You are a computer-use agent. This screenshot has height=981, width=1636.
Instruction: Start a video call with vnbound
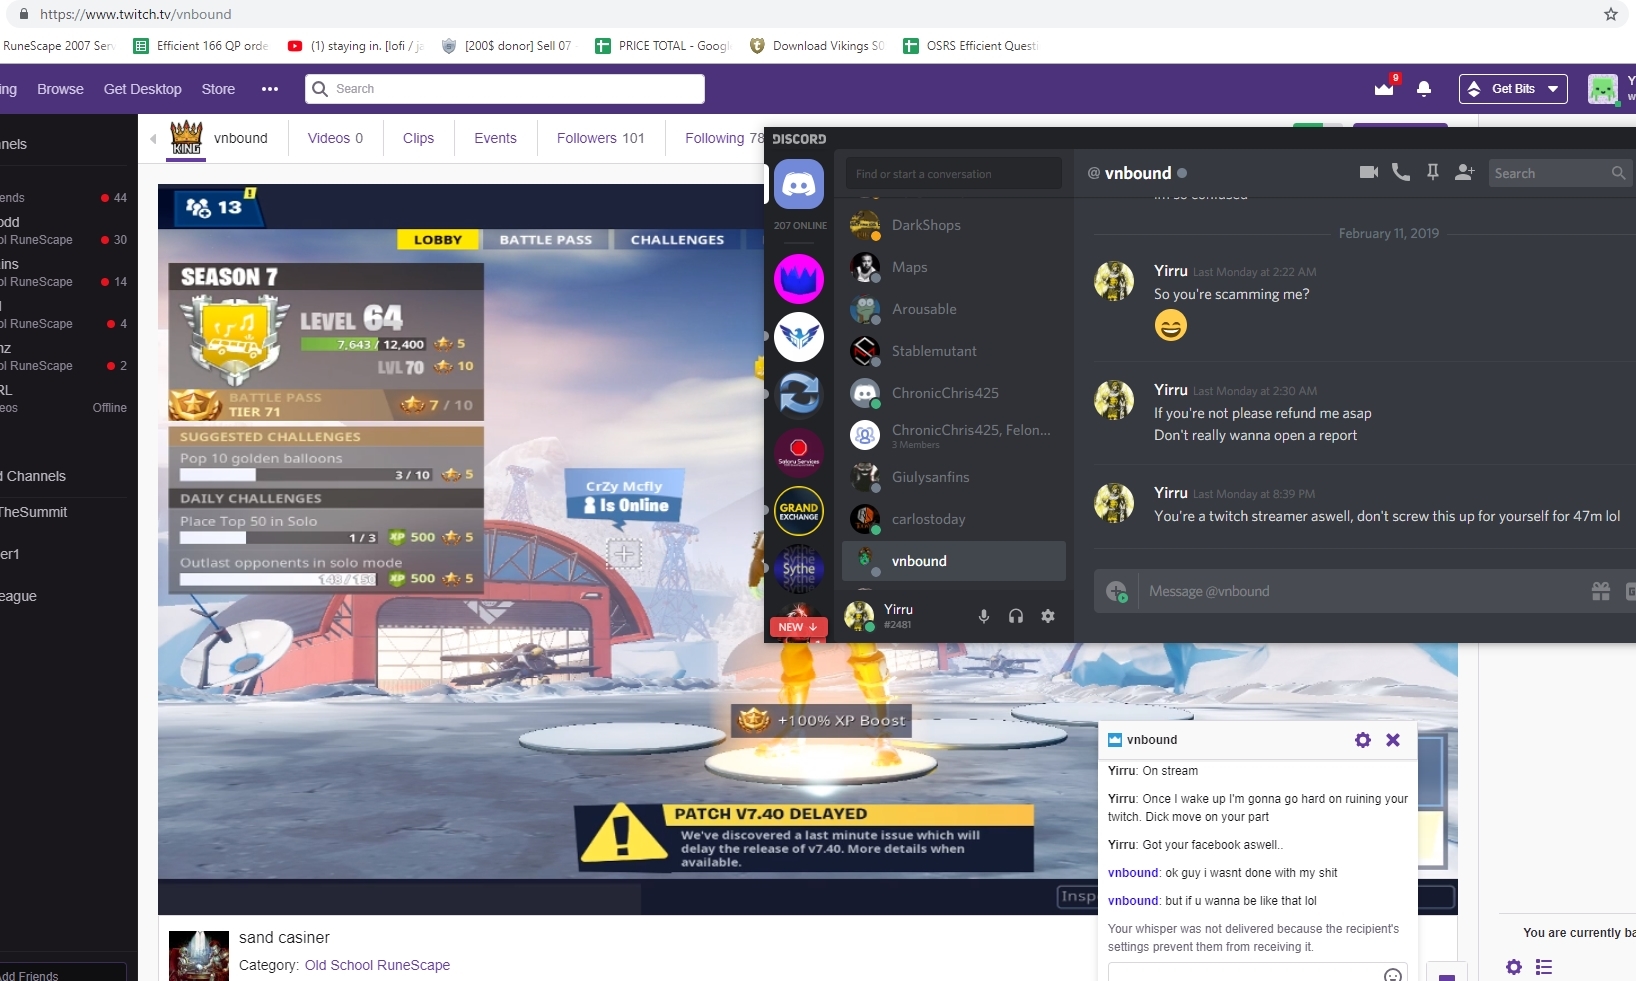(1368, 172)
